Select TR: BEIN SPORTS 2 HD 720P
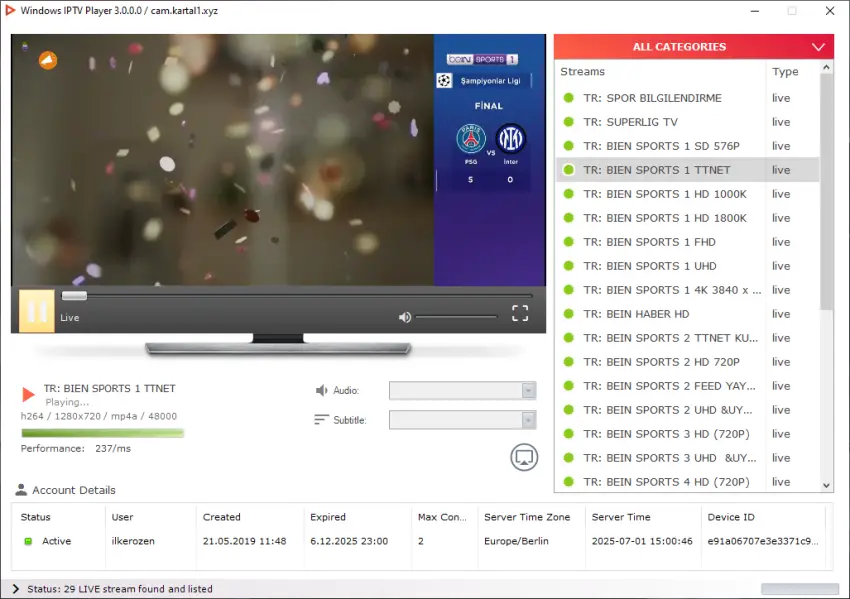This screenshot has width=850, height=599. (x=687, y=362)
